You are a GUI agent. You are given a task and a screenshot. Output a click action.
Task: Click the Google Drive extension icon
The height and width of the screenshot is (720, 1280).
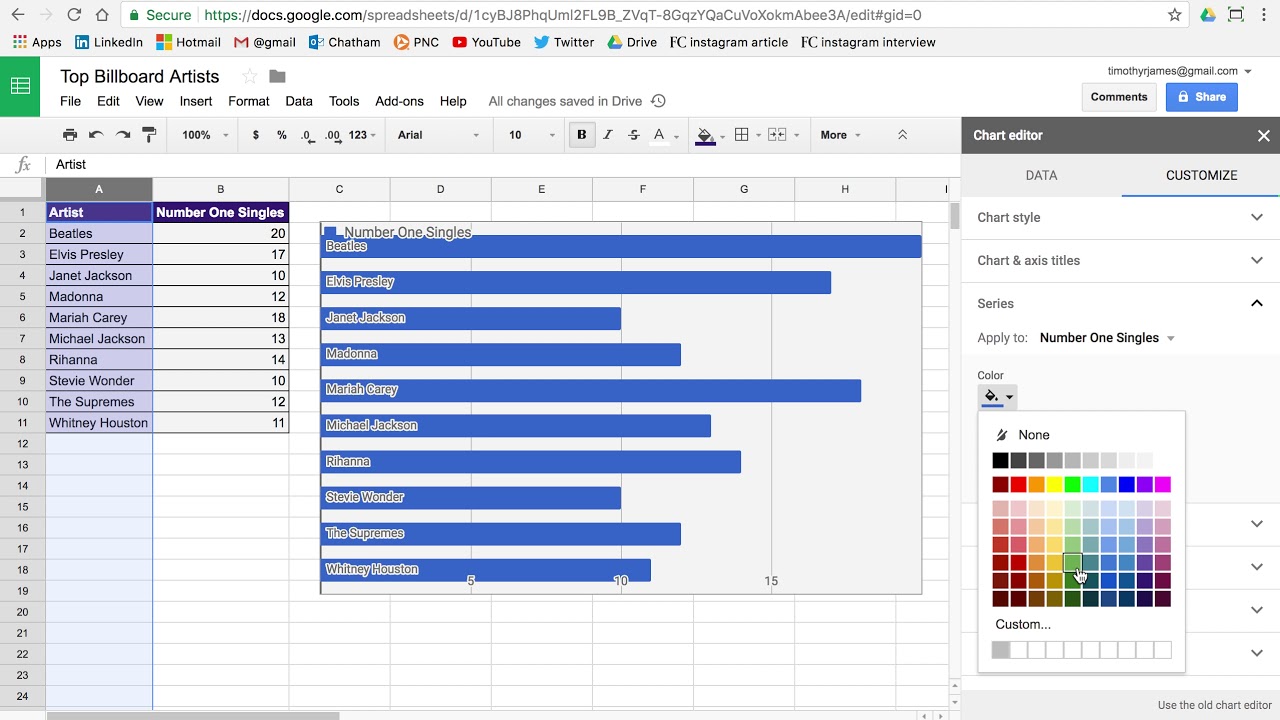pyautogui.click(x=1208, y=15)
